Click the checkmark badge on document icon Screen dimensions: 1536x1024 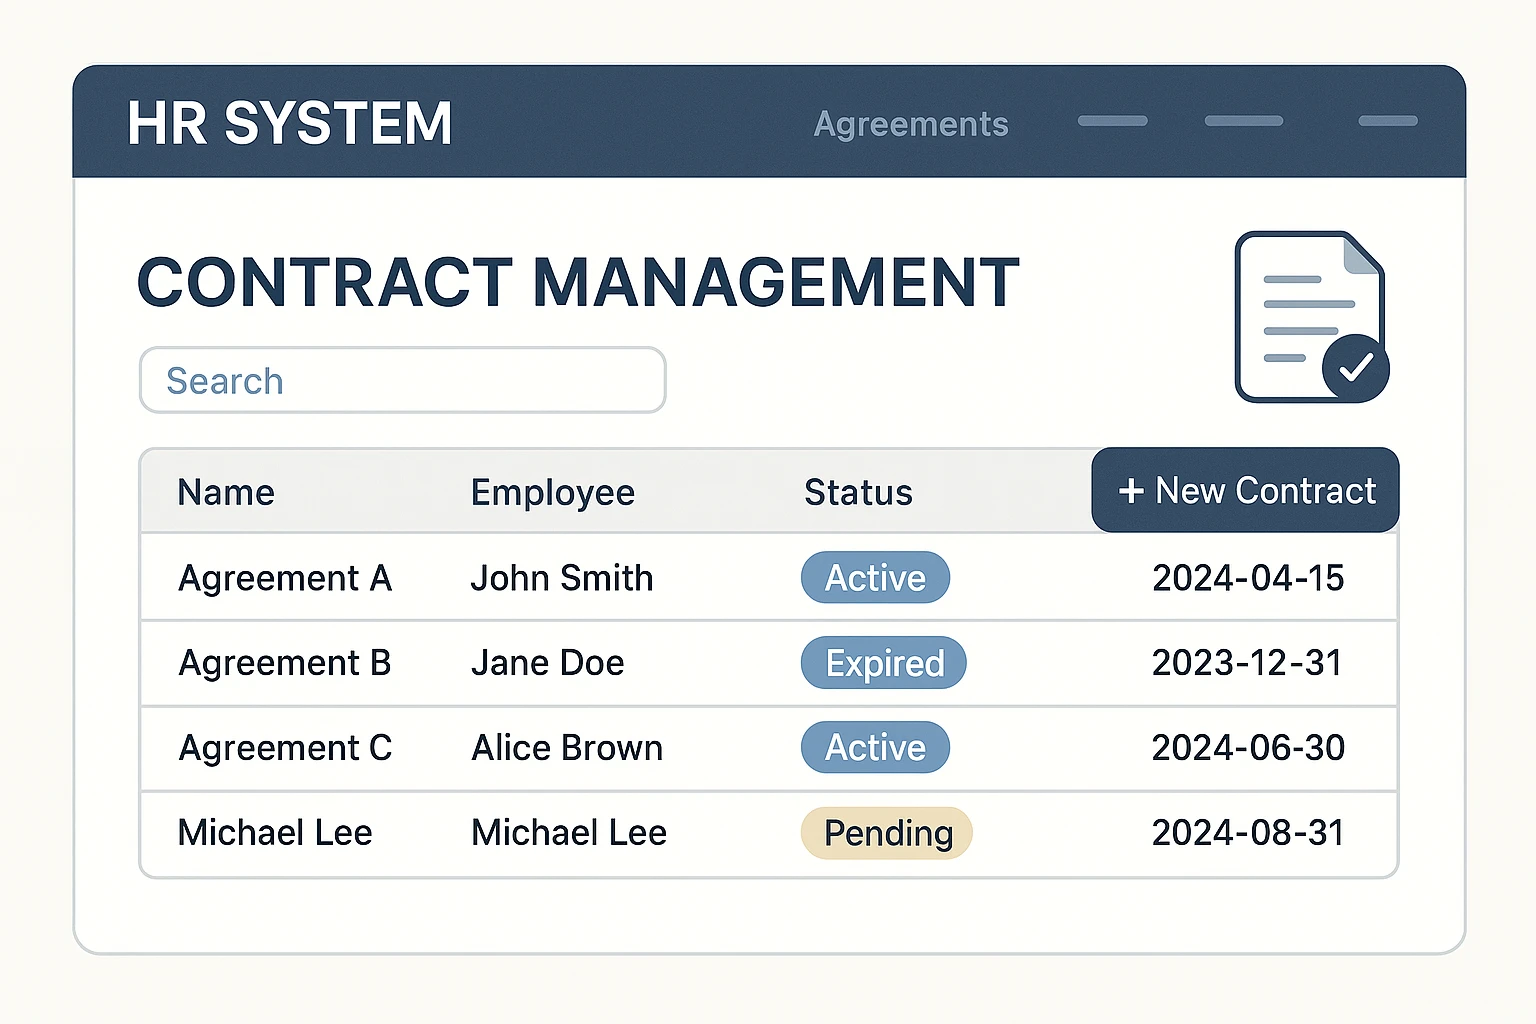(1355, 368)
